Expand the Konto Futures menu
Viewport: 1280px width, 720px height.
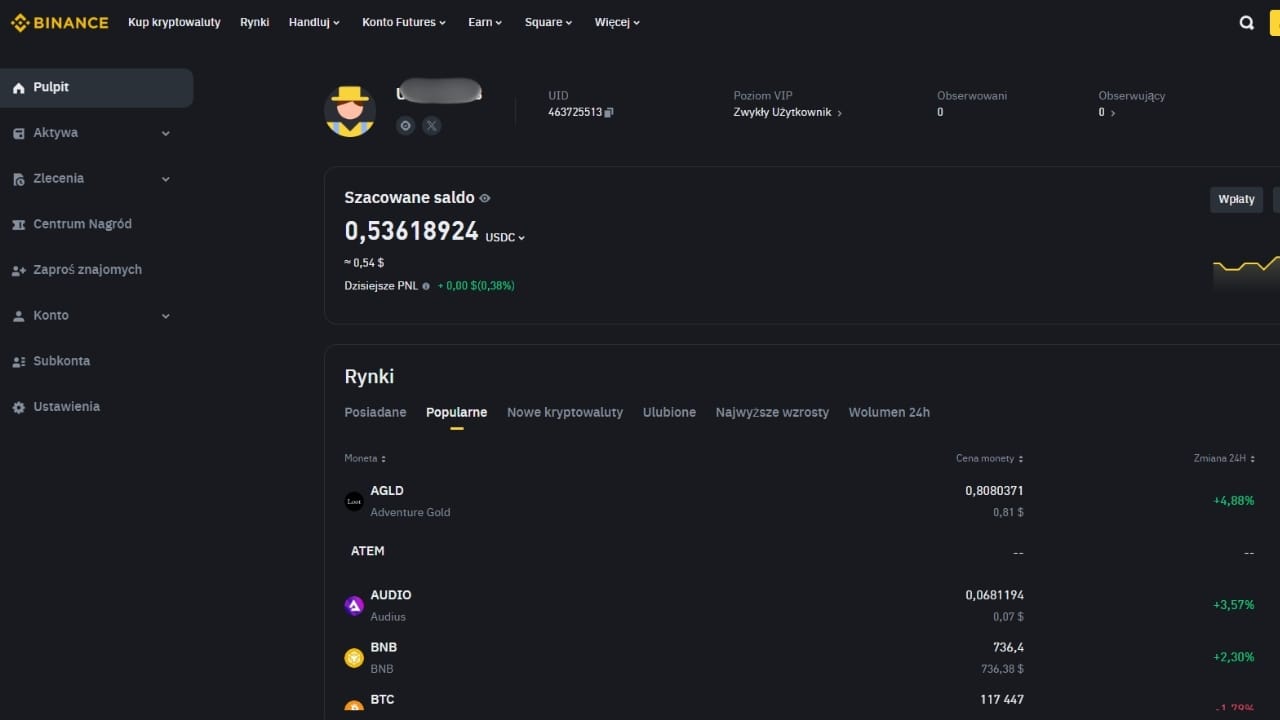pyautogui.click(x=404, y=22)
